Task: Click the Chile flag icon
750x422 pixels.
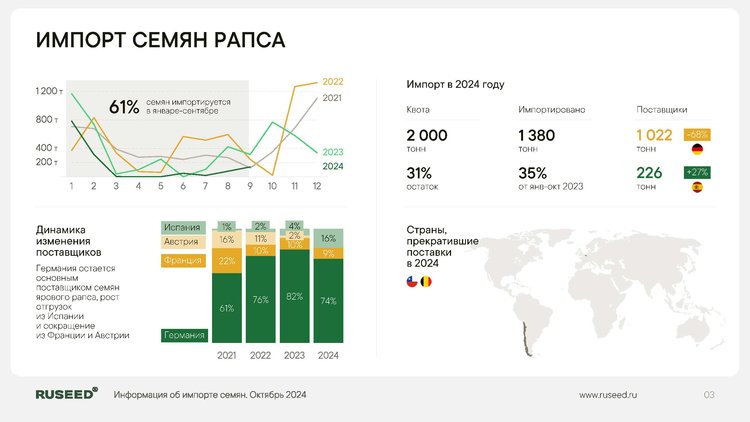Action: (x=412, y=282)
